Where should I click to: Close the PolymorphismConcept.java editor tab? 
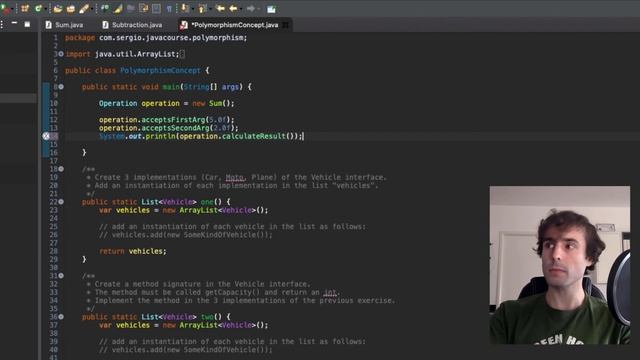click(286, 25)
